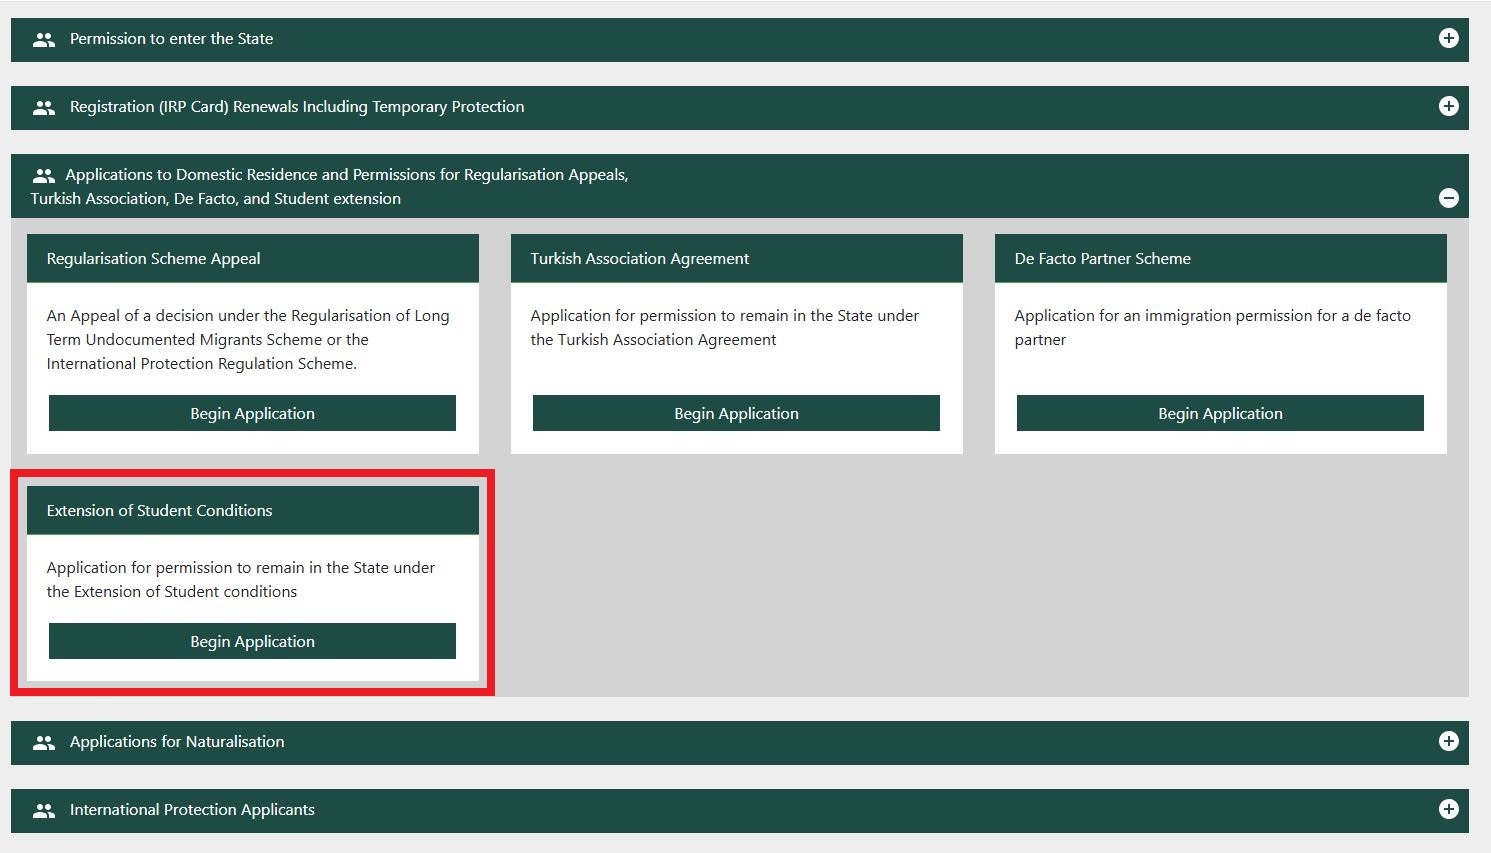
Task: Begin the Regularisation Scheme Appeal application
Action: 252,413
